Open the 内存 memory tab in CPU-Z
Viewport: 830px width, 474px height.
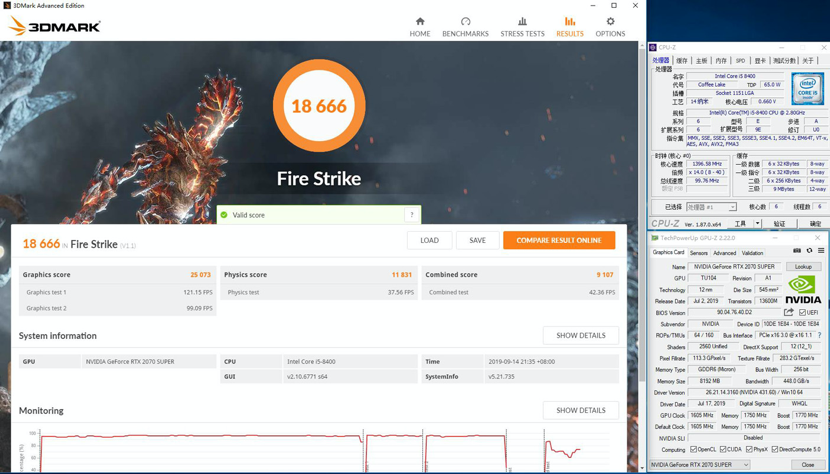point(721,61)
